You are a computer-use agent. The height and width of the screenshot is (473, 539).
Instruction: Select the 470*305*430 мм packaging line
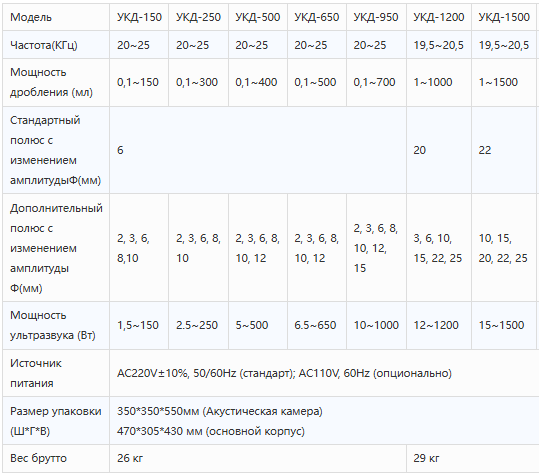211,431
